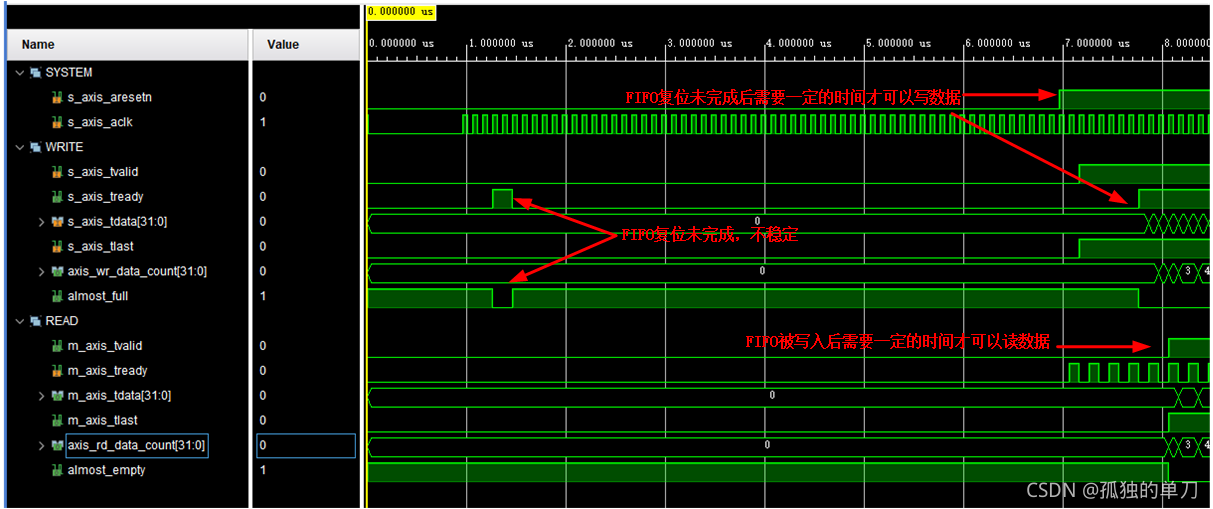Click the axis_rd_data_count value field
1213x509 pixels.
(x=305, y=445)
